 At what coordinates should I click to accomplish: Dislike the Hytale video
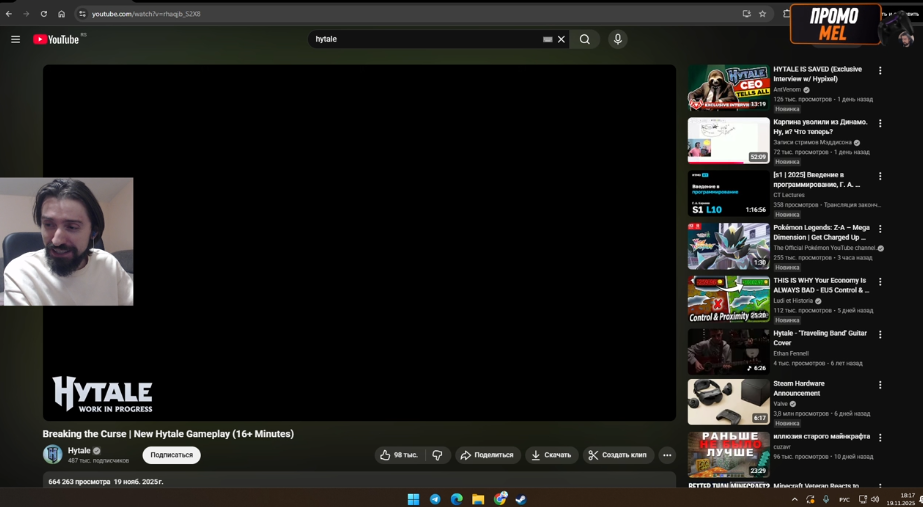[437, 455]
